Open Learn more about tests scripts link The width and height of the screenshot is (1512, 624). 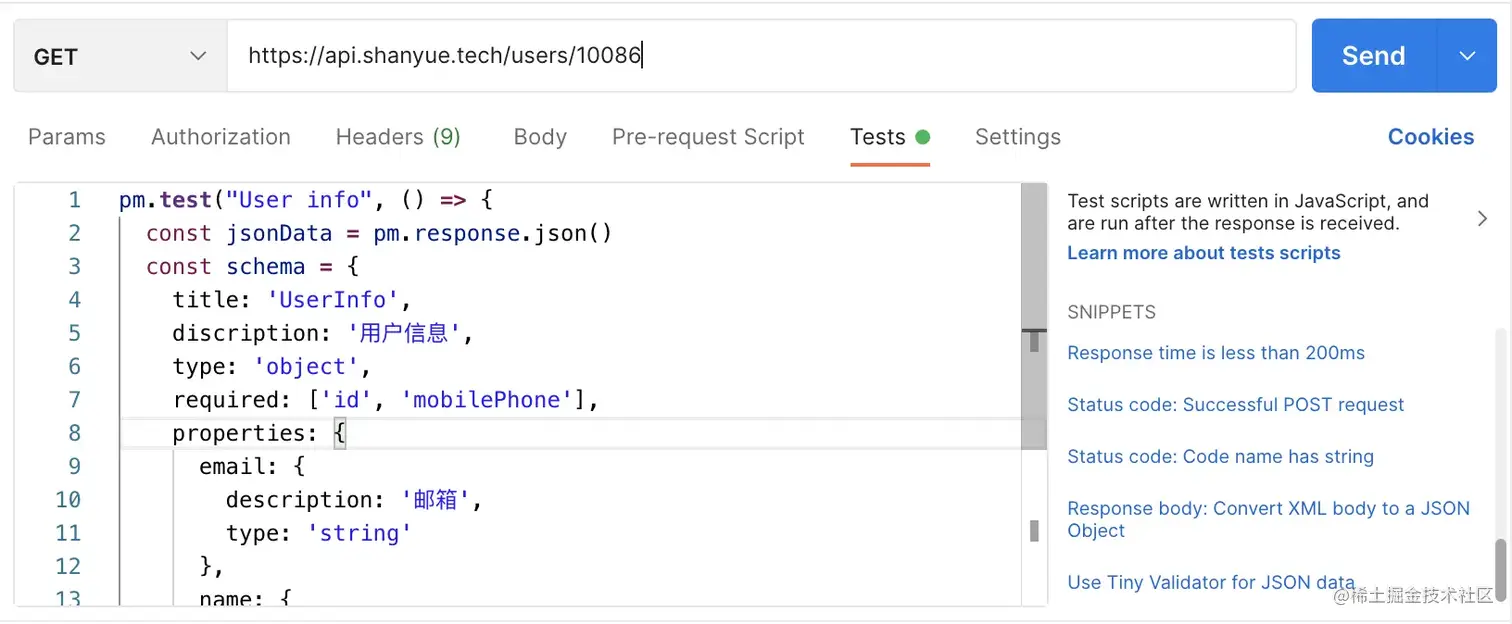click(x=1203, y=253)
